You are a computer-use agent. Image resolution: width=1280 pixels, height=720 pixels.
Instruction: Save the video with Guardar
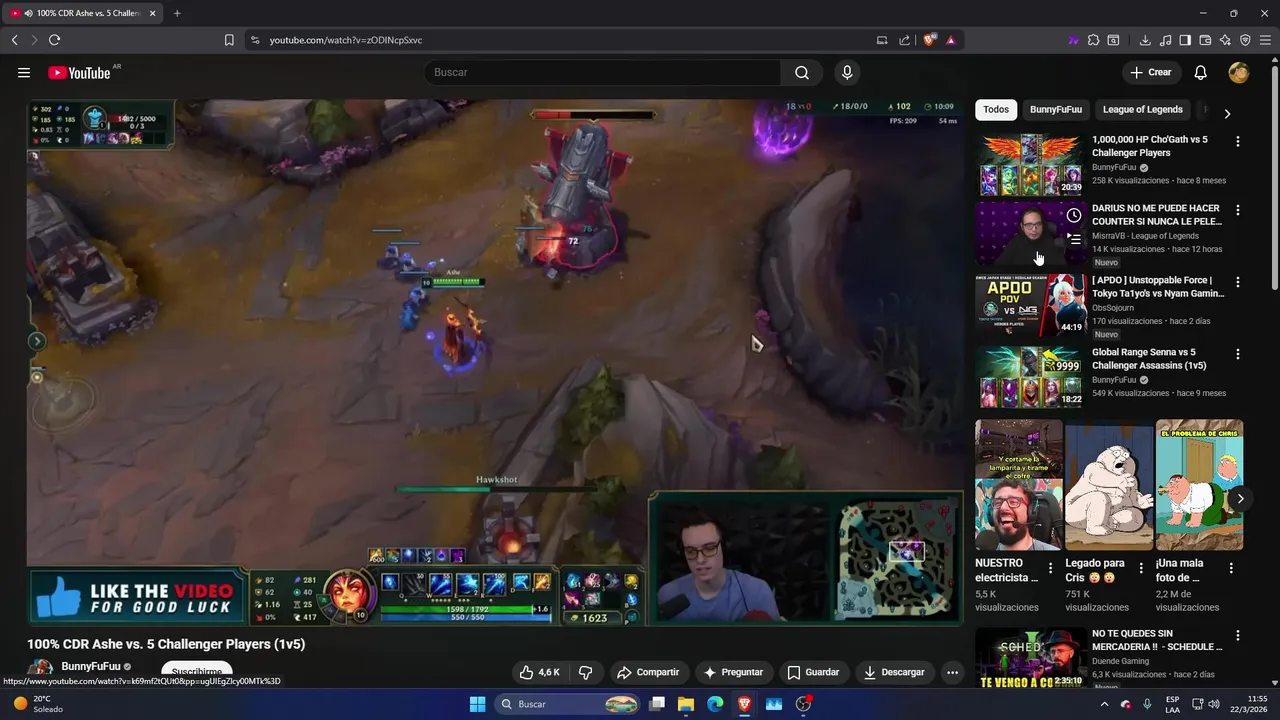812,672
